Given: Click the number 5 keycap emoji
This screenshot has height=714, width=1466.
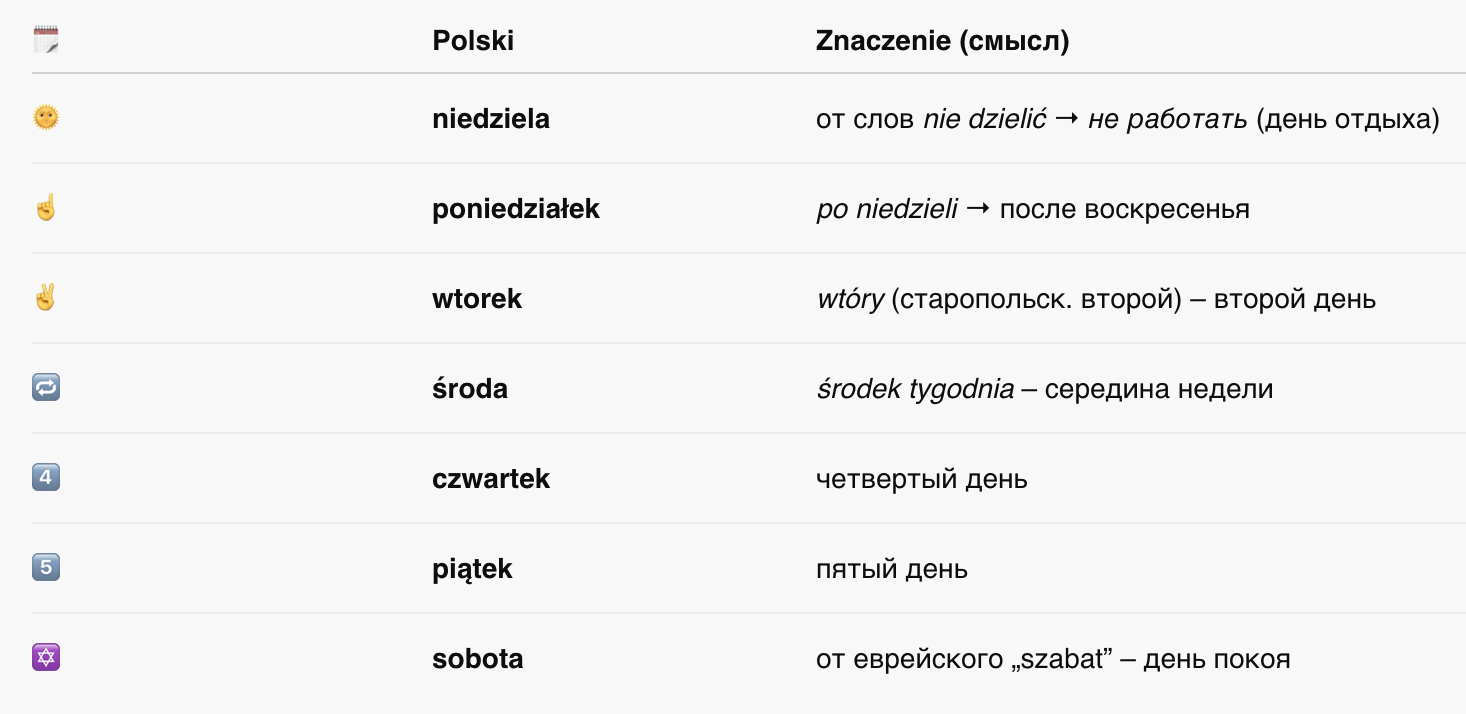Looking at the screenshot, I should click(46, 568).
